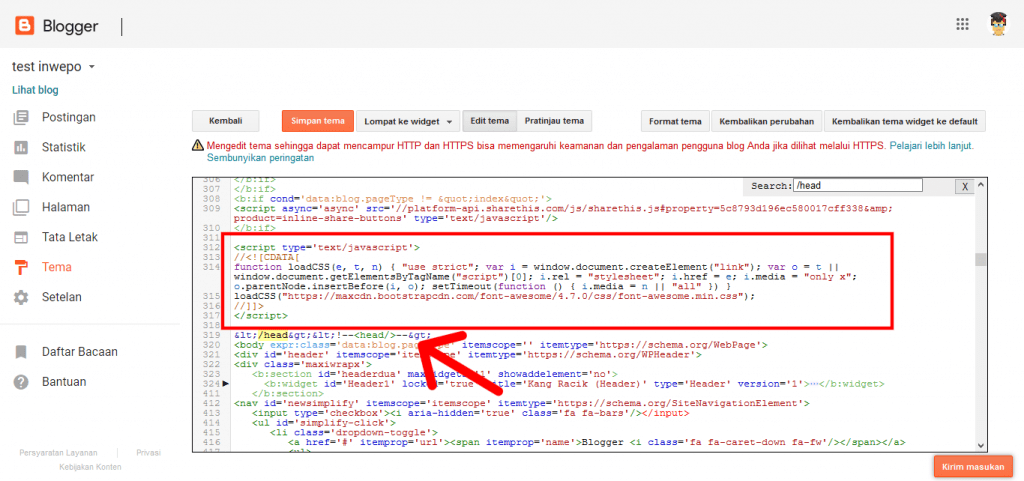Close the code search box
The image size is (1024, 481).
965,187
